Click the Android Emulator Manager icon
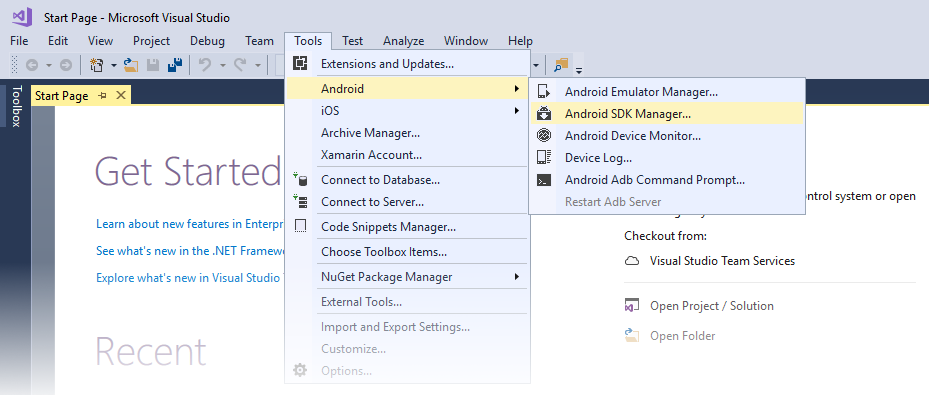Viewport: 929px width, 395px height. [x=544, y=92]
